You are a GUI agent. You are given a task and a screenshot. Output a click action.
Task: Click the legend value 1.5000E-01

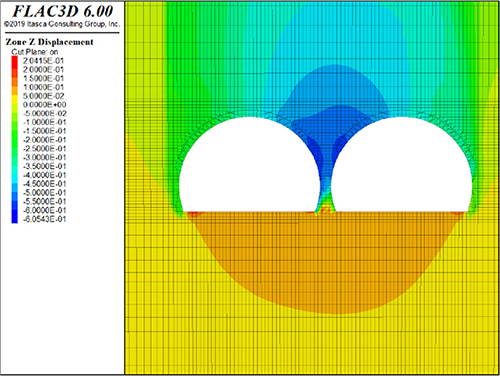point(43,78)
